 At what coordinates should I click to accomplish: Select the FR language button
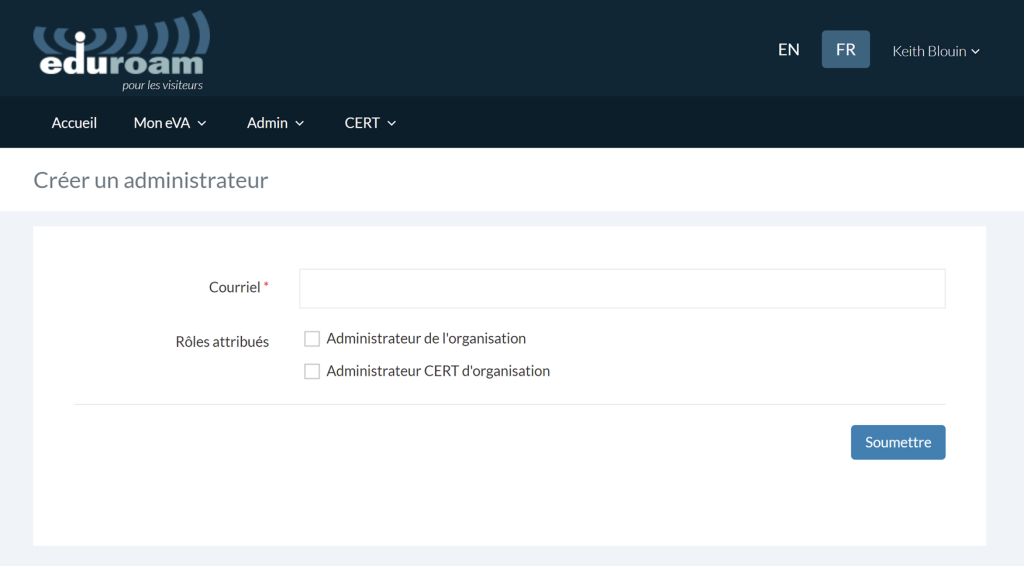(x=845, y=49)
